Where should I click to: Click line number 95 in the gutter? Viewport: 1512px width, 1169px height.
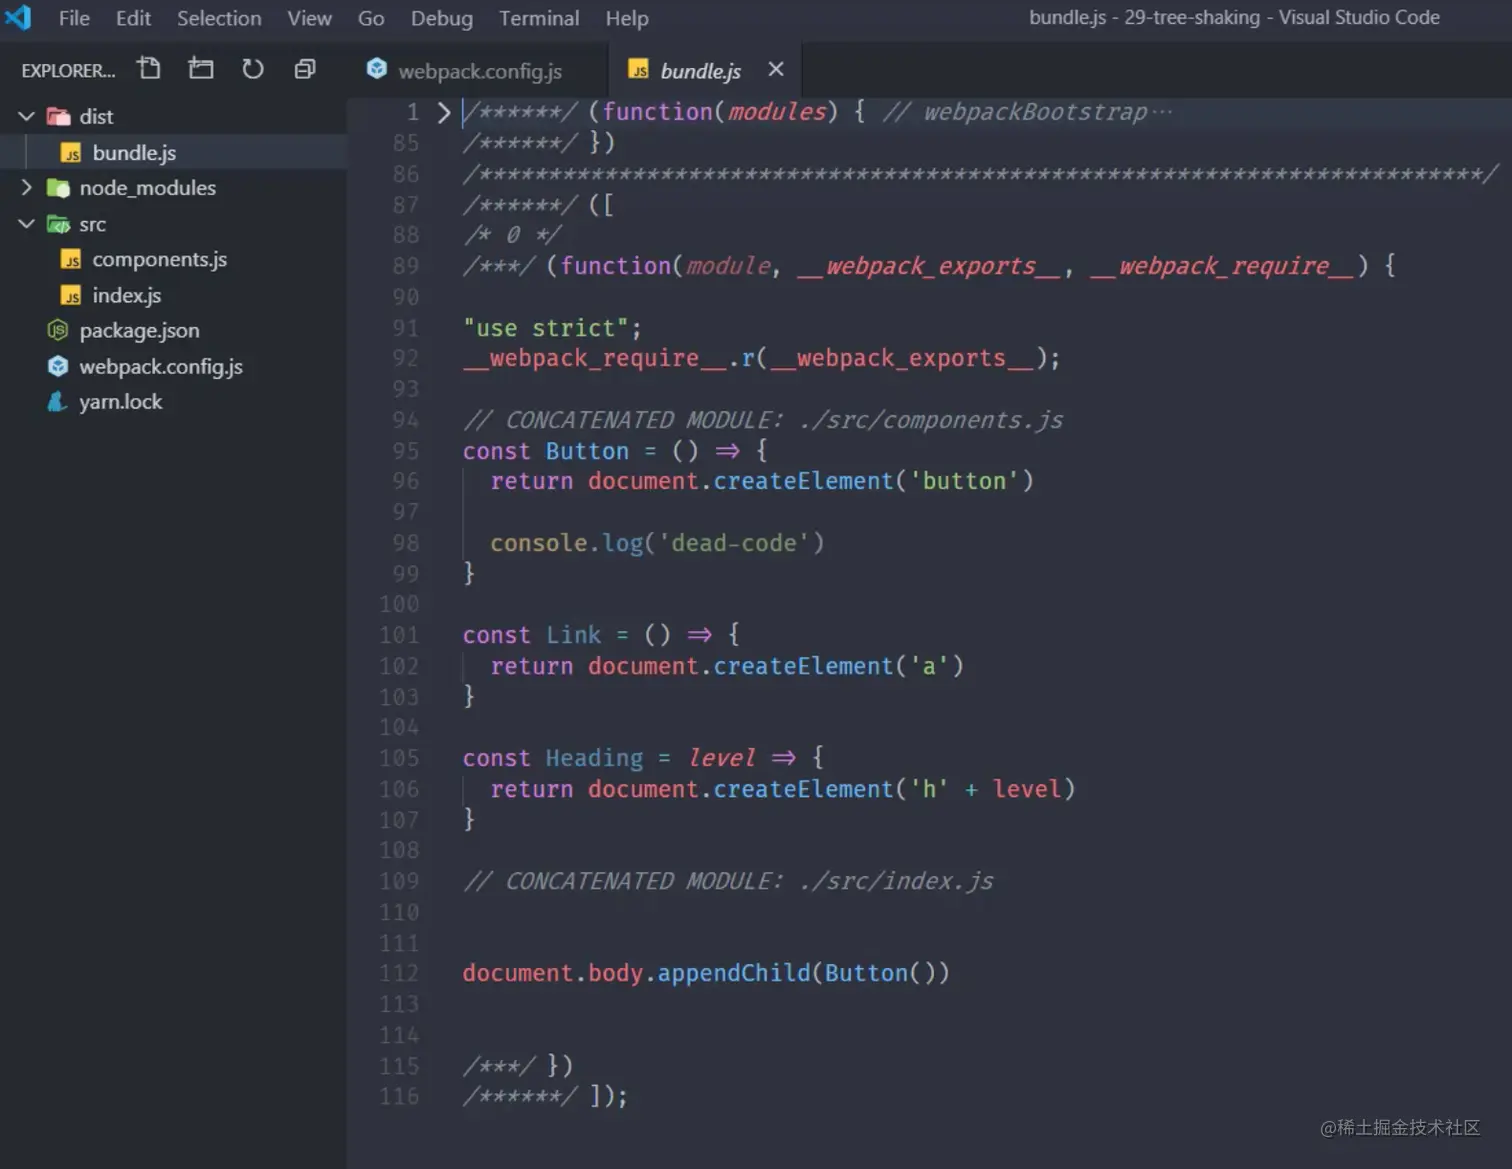pos(406,451)
